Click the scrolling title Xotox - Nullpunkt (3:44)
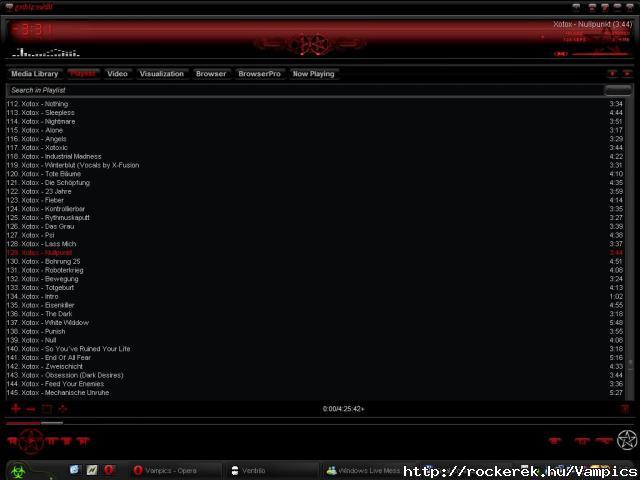 click(x=592, y=24)
